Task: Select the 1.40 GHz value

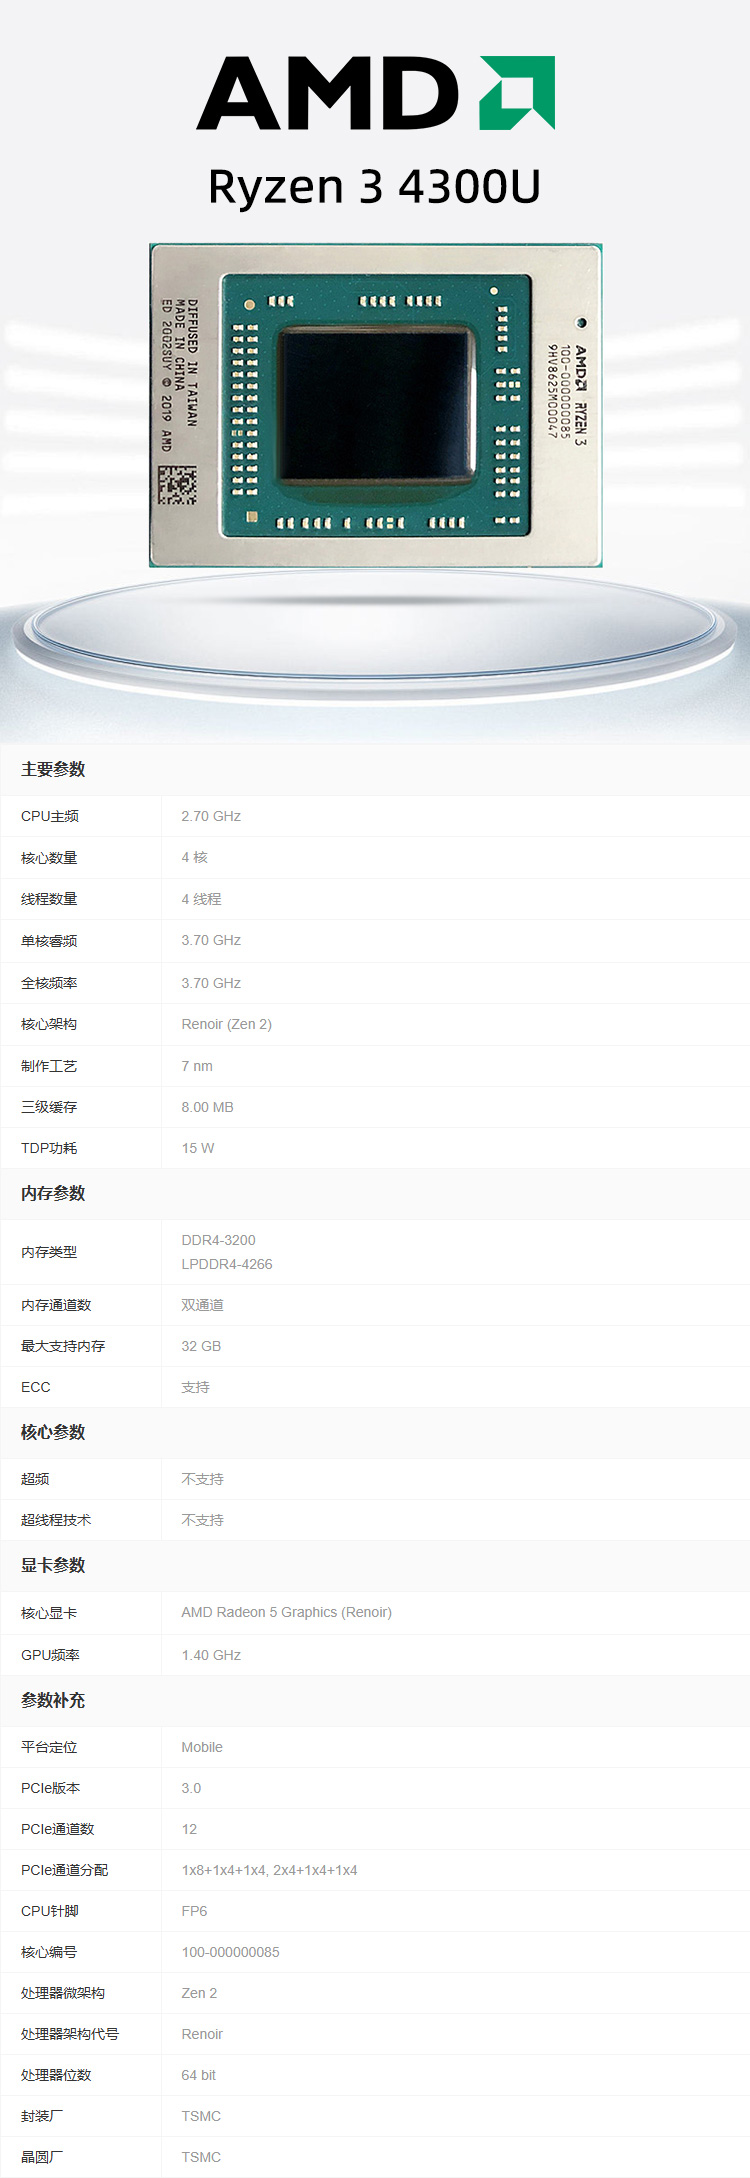Action: click(x=211, y=1655)
